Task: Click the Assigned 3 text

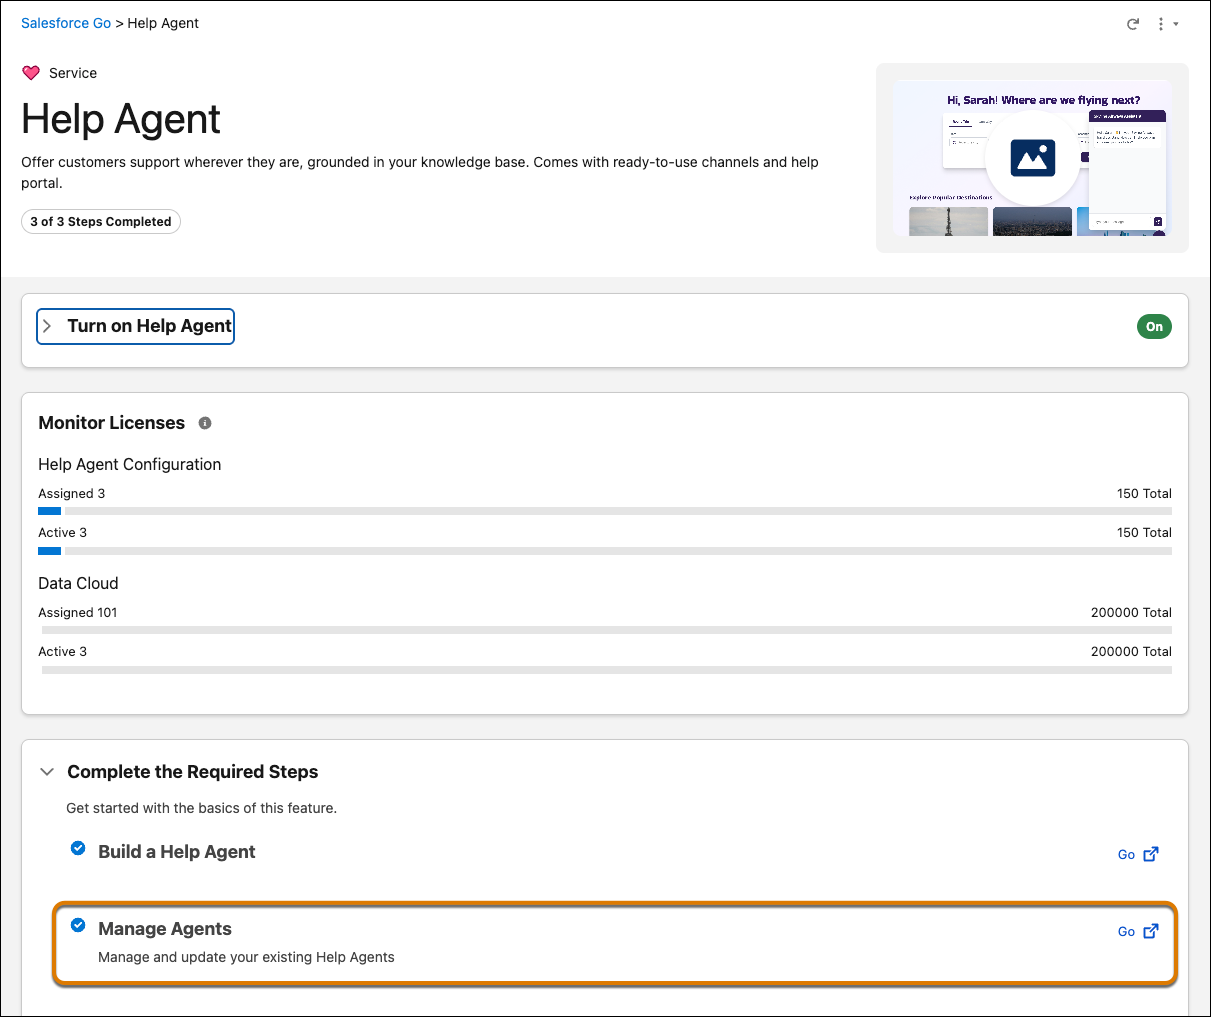Action: pos(71,493)
